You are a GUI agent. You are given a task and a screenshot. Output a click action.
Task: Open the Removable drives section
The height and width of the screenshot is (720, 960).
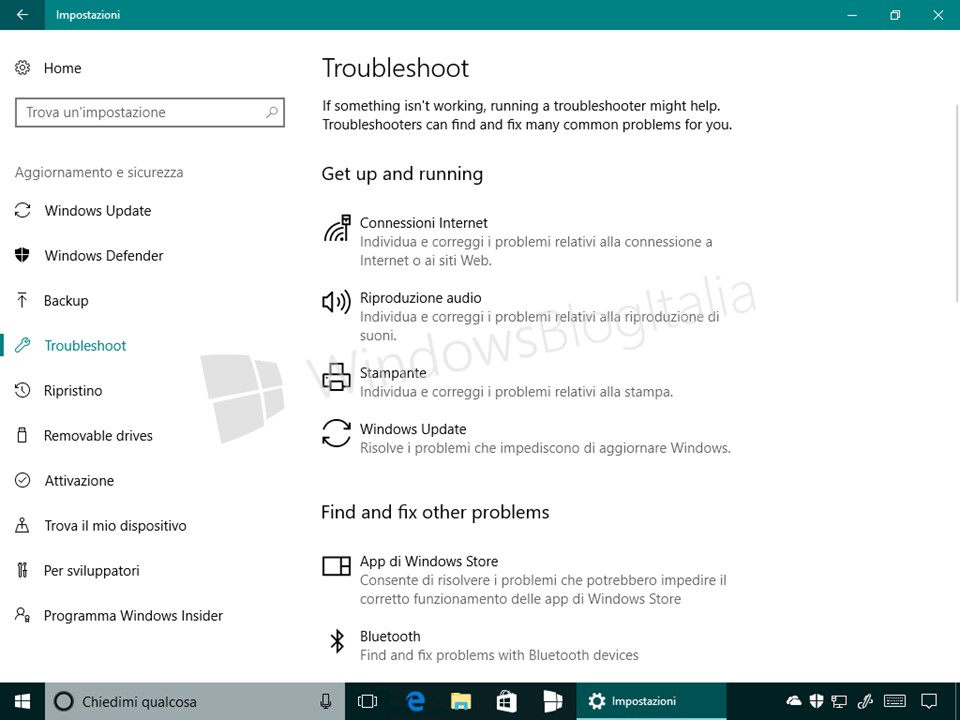click(98, 435)
